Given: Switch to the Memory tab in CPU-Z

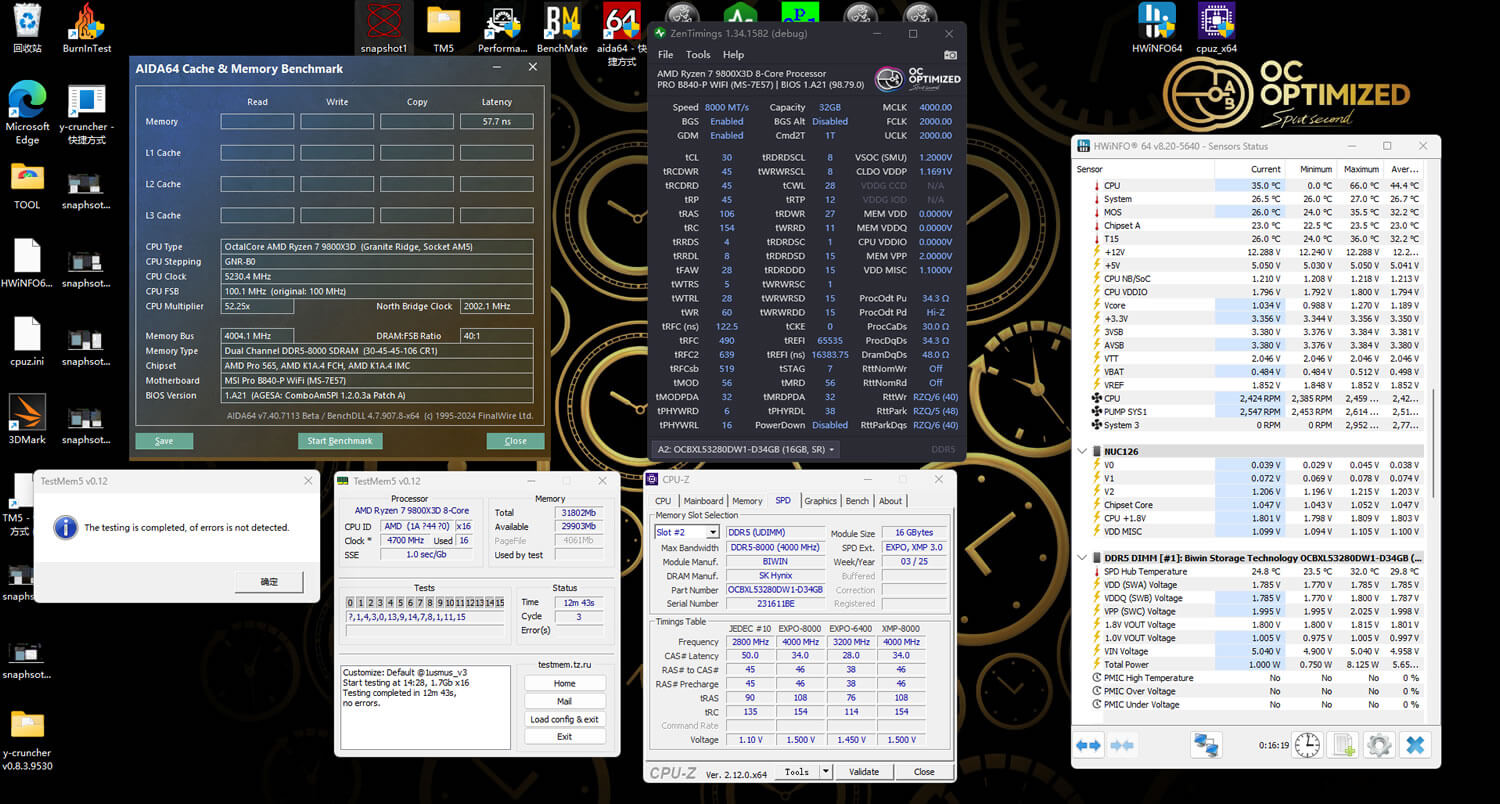Looking at the screenshot, I should point(747,501).
